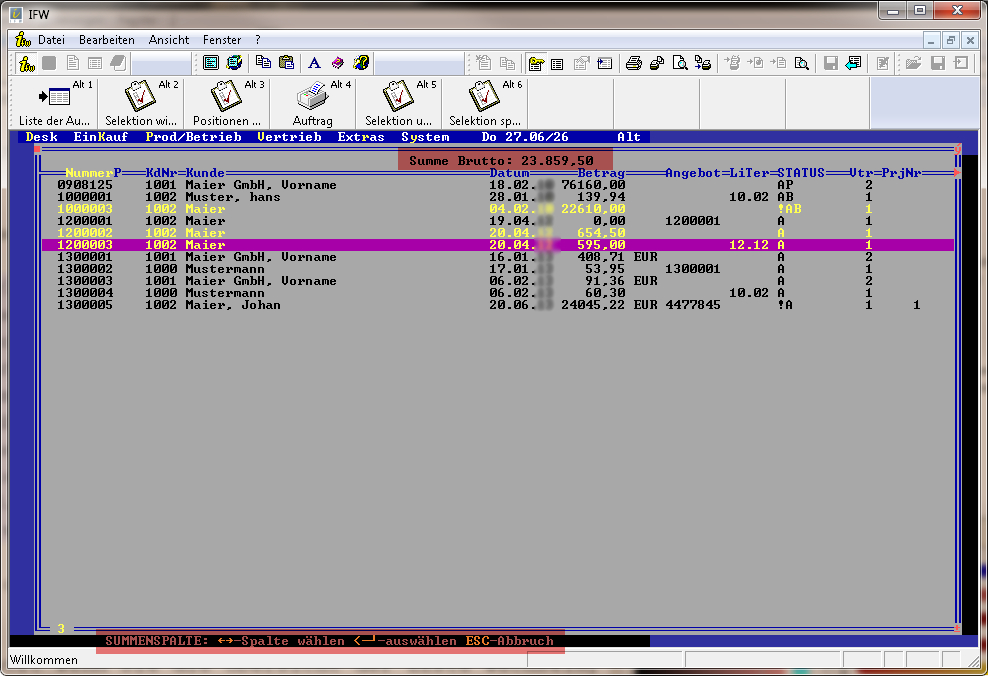Expand the Vertrieb menu in the blue bar
Viewport: 988px width, 676px height.
(289, 137)
